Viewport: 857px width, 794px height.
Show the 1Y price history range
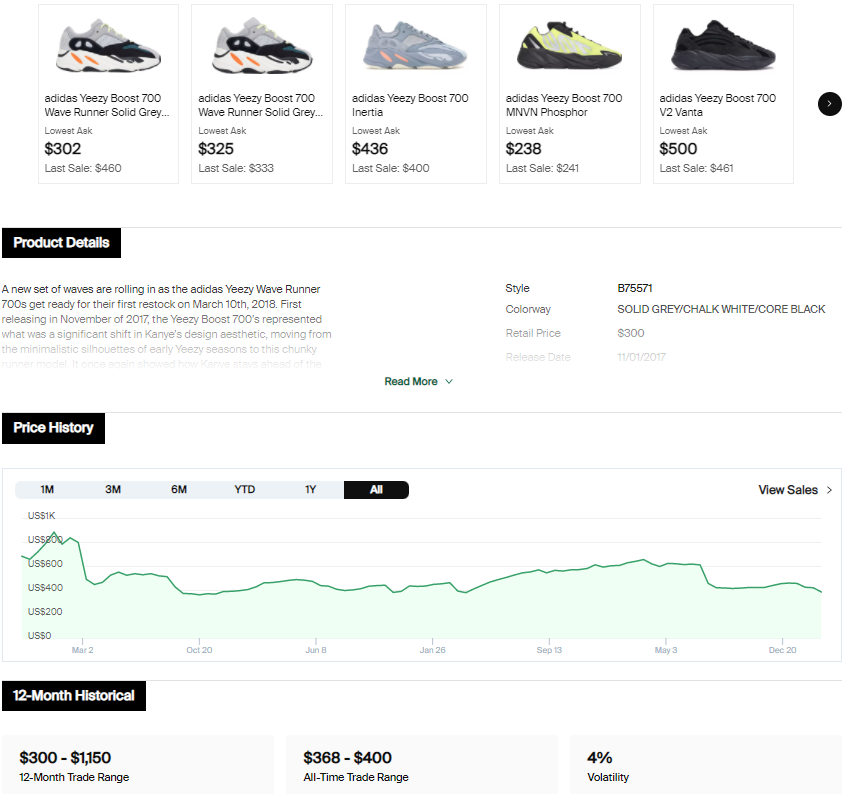[x=311, y=490]
